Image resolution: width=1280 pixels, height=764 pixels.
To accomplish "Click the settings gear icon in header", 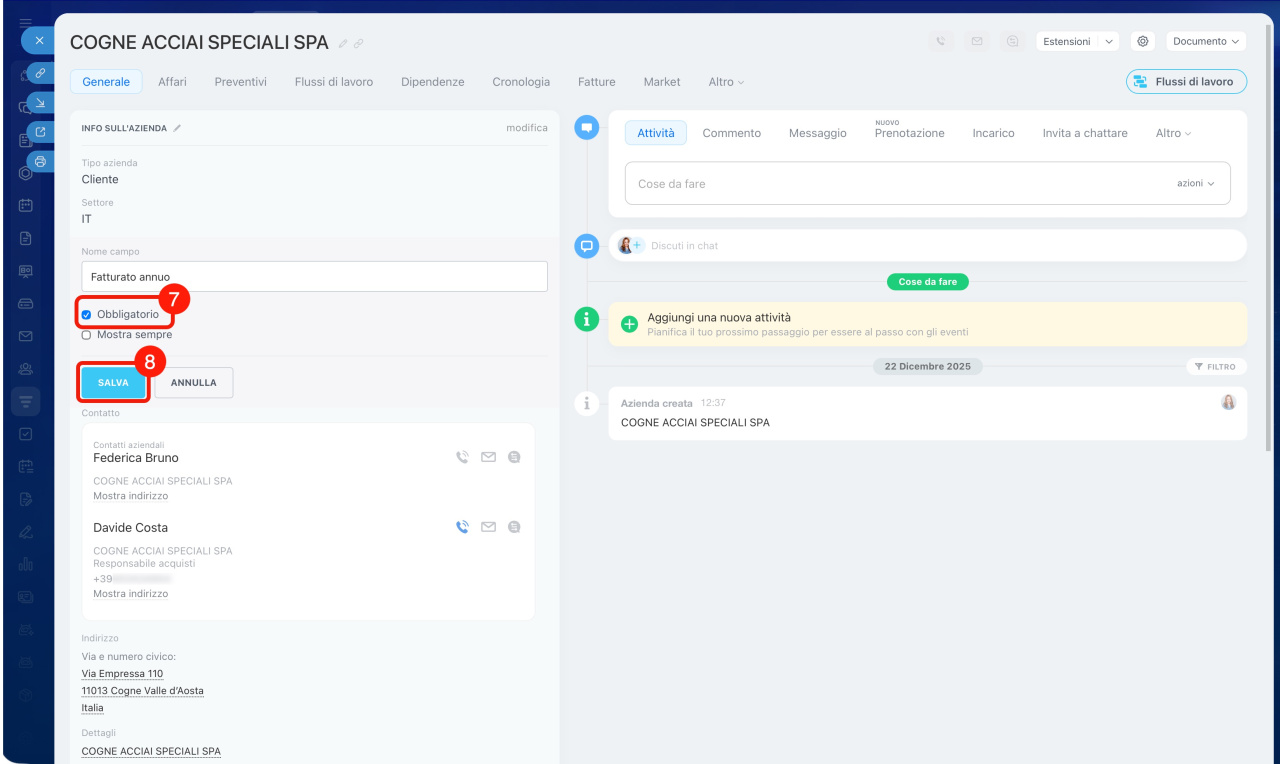I will coord(1142,41).
